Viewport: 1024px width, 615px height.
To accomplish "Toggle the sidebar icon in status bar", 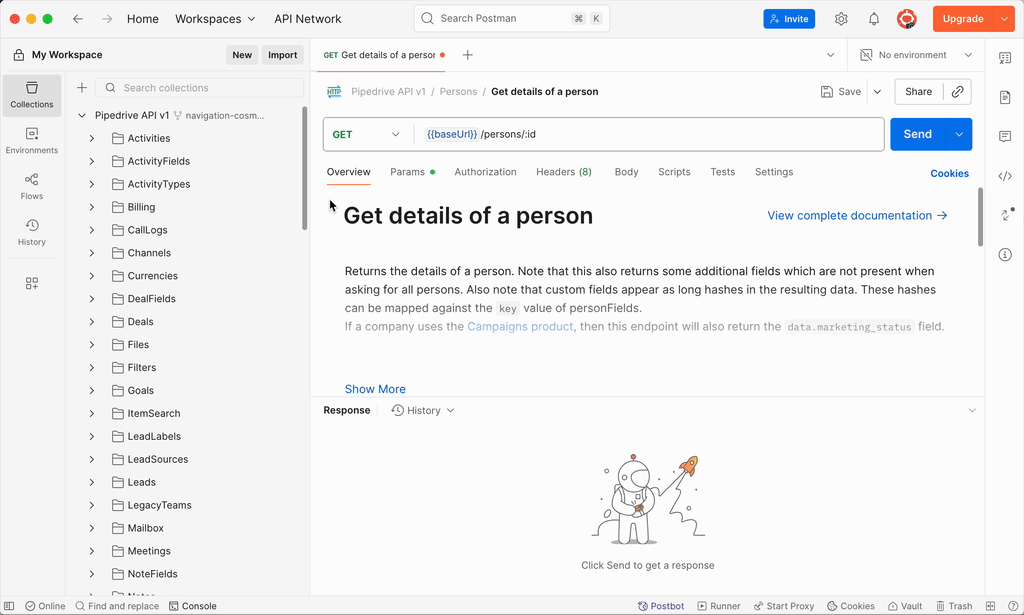I will point(9,606).
